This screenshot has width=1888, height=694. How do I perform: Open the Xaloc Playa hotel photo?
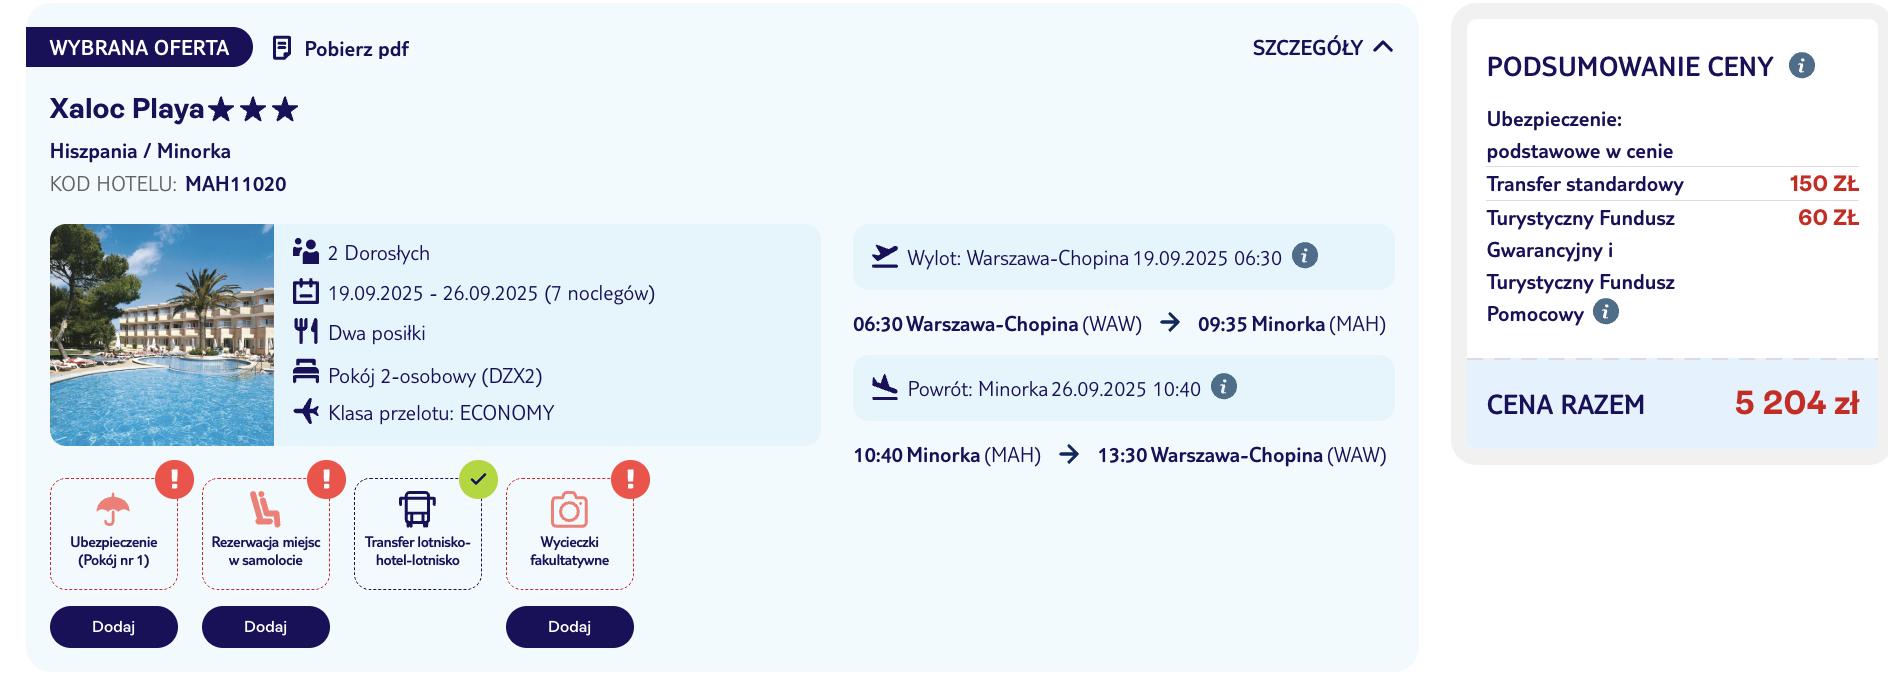tap(162, 335)
